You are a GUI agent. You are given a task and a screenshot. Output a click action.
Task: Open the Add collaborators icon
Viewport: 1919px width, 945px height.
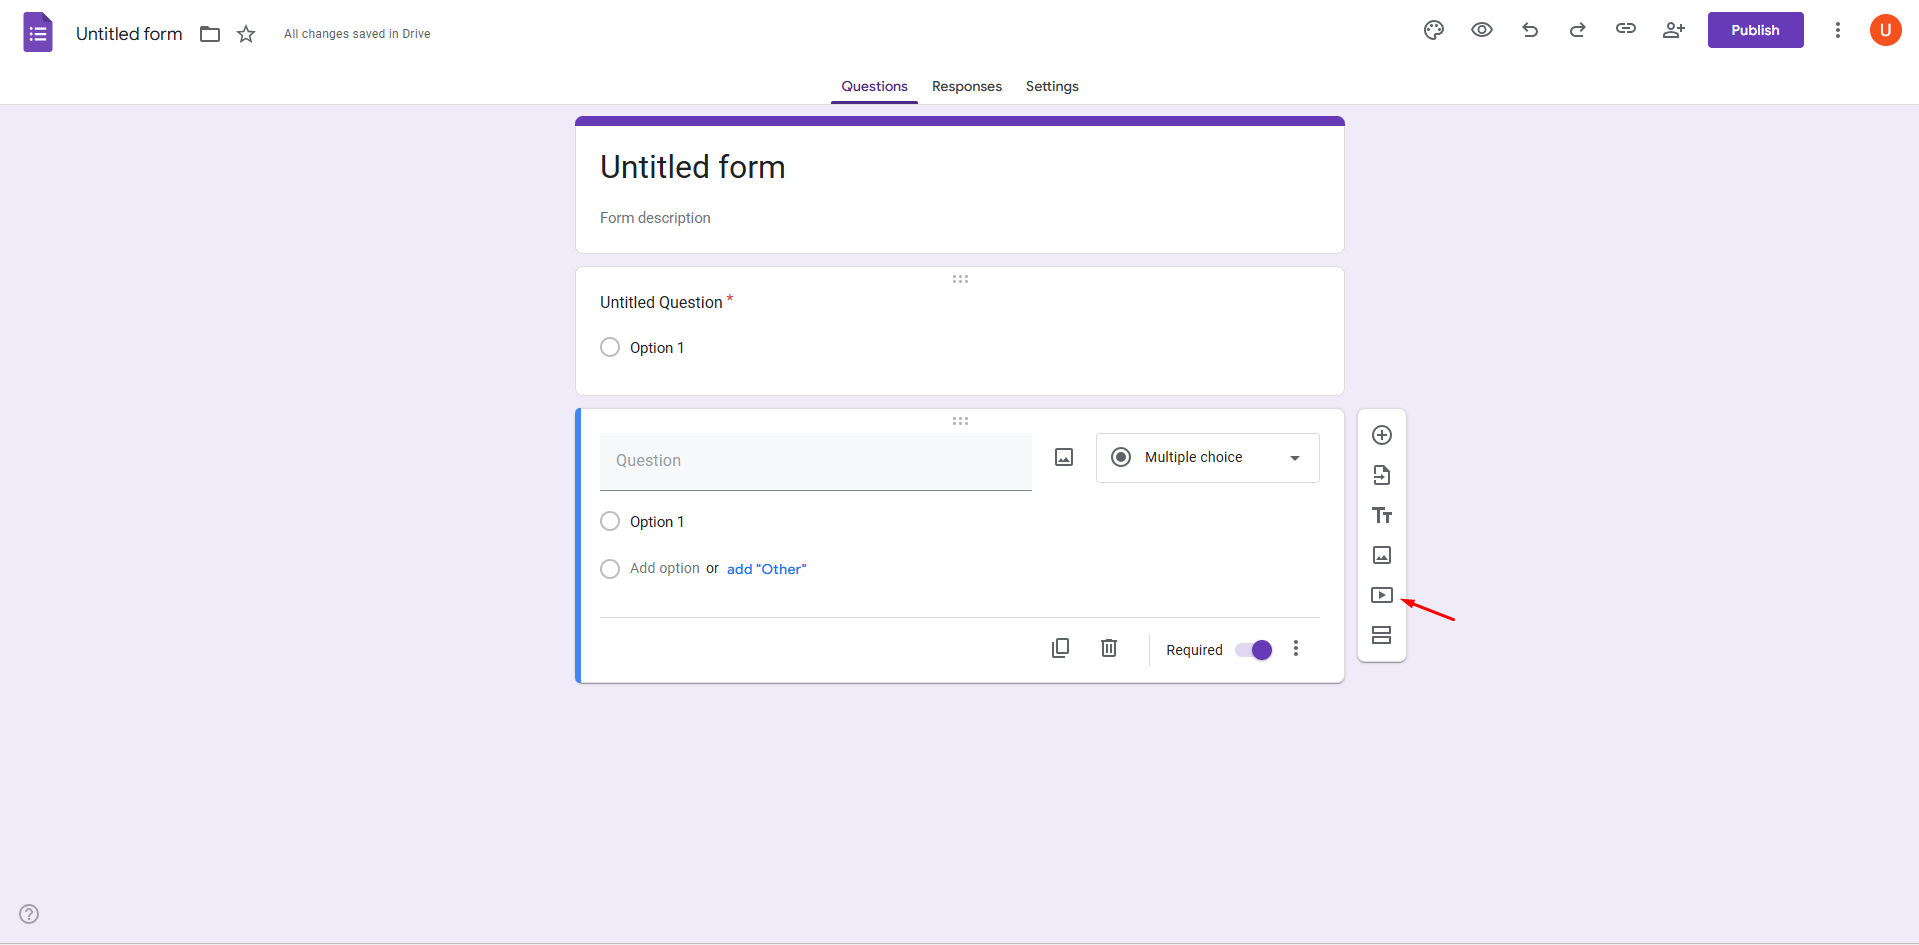pos(1673,30)
